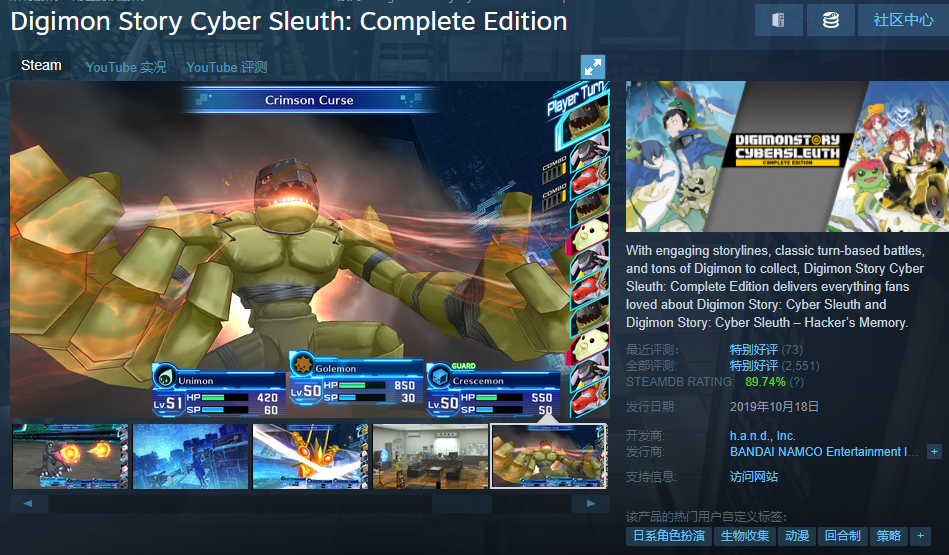Click the game capsule header image
949x555 pixels.
point(787,156)
